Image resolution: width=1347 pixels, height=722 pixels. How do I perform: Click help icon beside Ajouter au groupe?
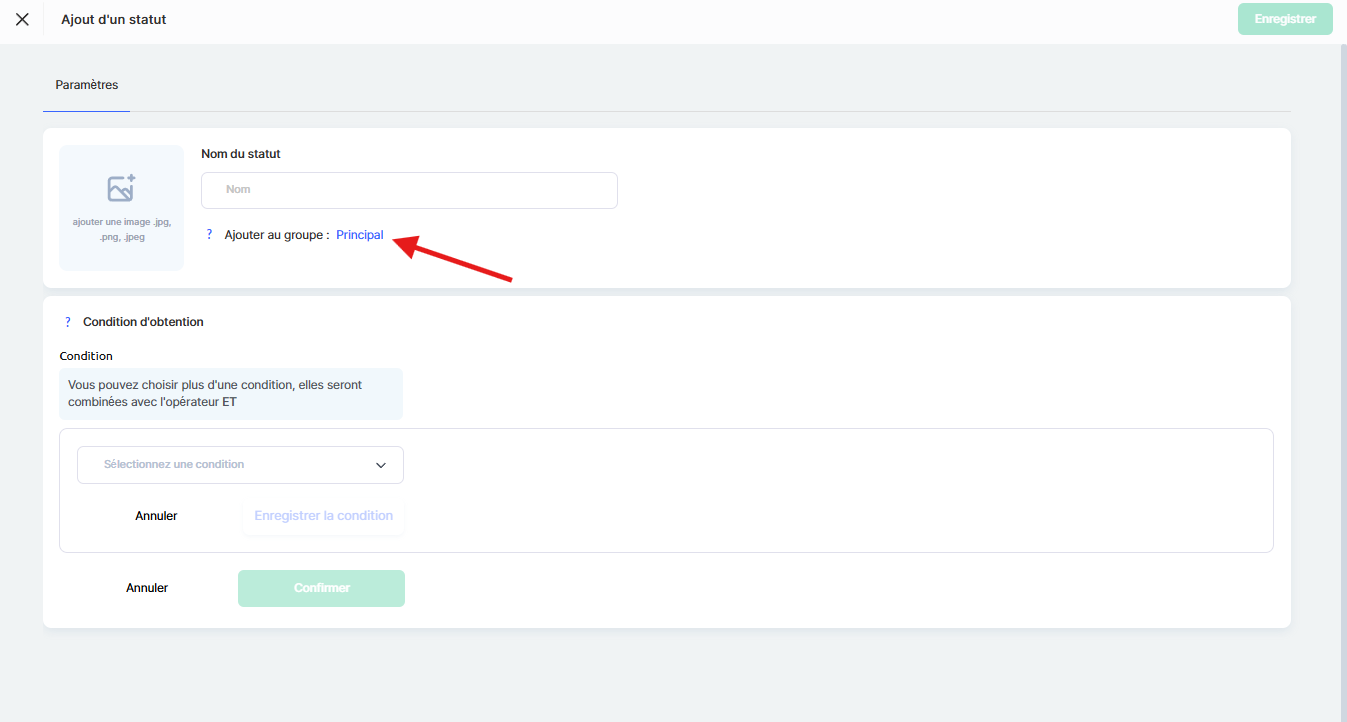[209, 235]
